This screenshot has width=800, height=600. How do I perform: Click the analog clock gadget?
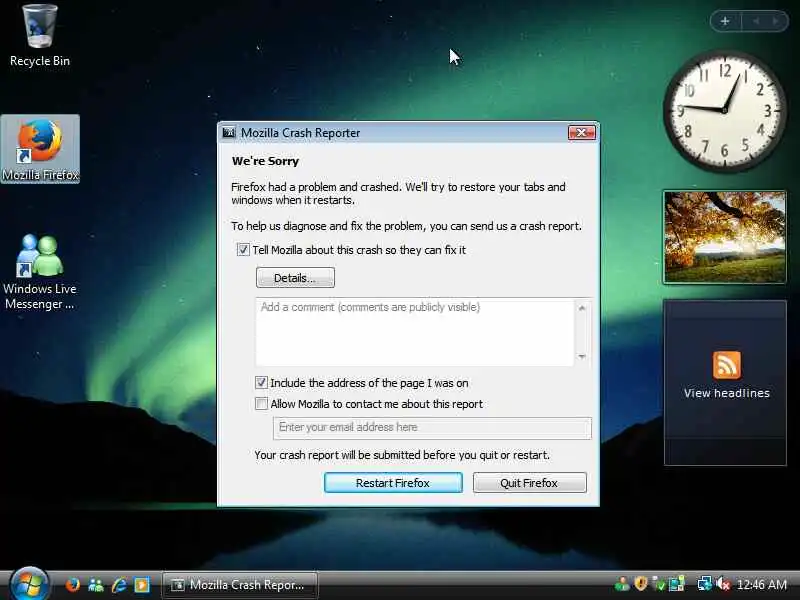tap(724, 110)
